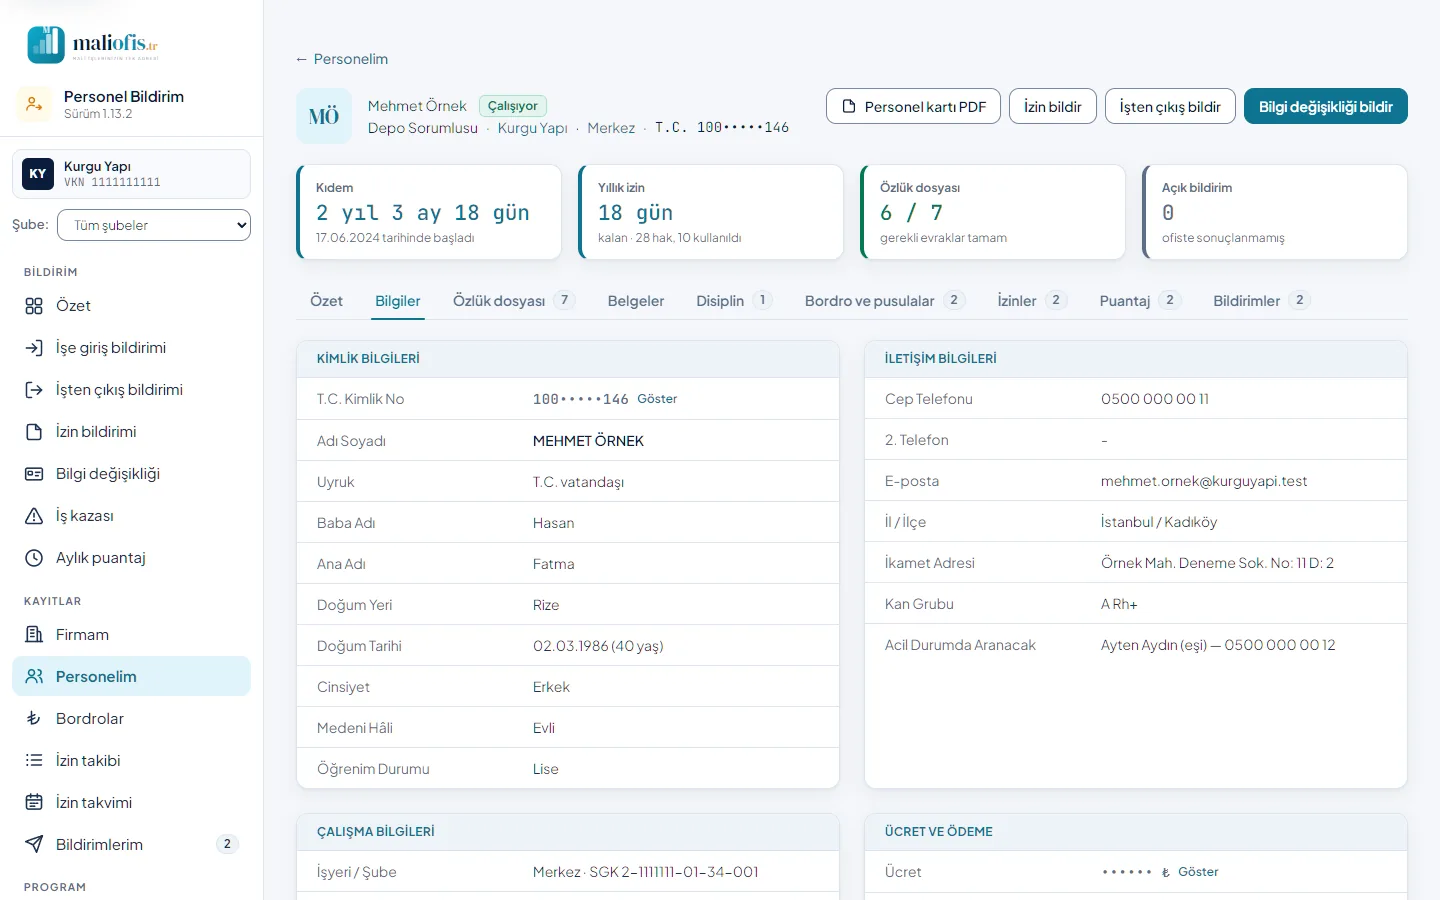Show the masked T.C. Kimlik No
This screenshot has width=1440, height=900.
(x=657, y=399)
